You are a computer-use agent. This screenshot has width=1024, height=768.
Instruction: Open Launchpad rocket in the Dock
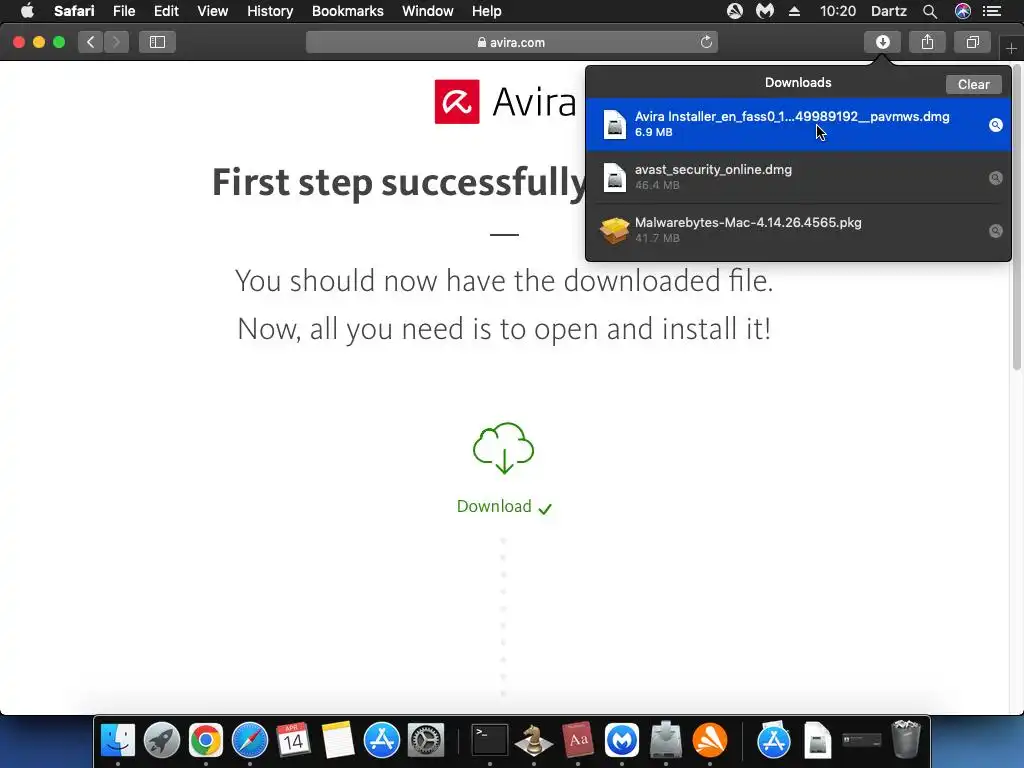162,740
